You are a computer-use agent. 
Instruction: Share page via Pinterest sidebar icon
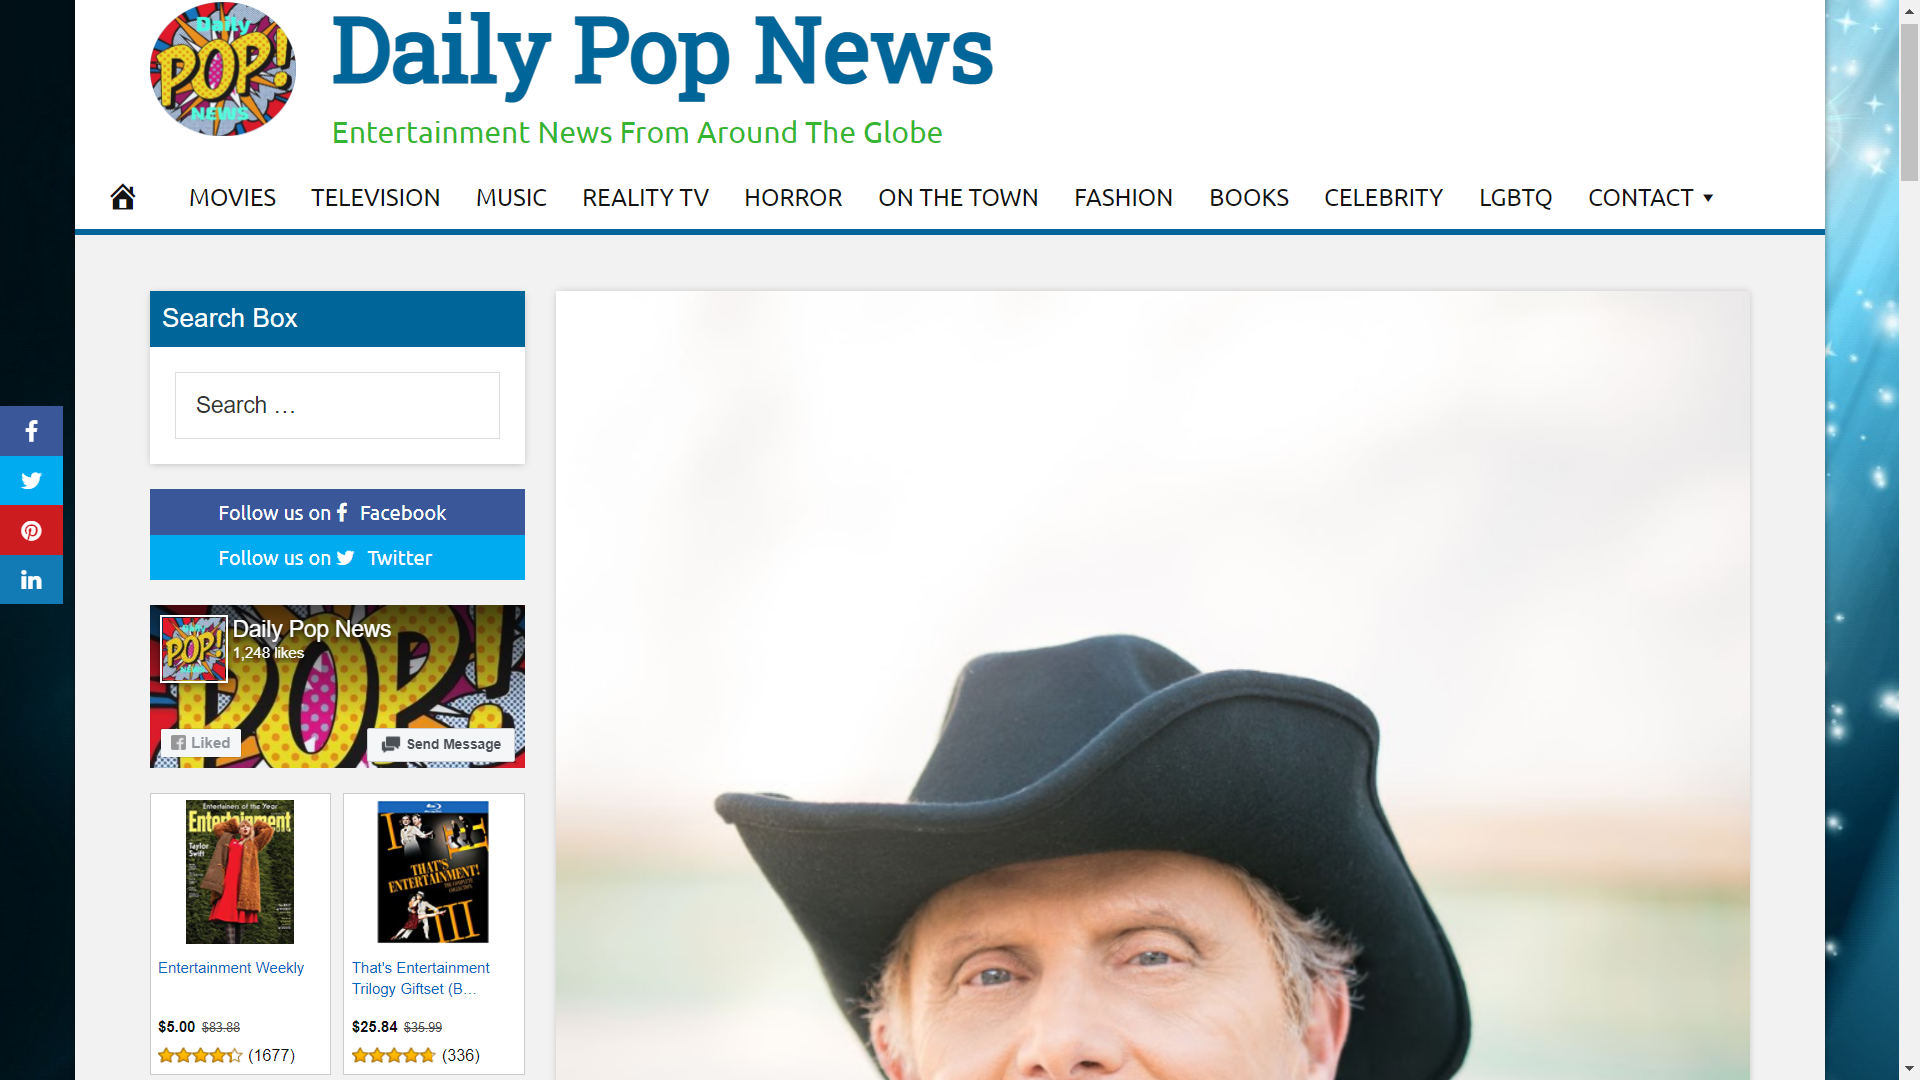click(31, 530)
